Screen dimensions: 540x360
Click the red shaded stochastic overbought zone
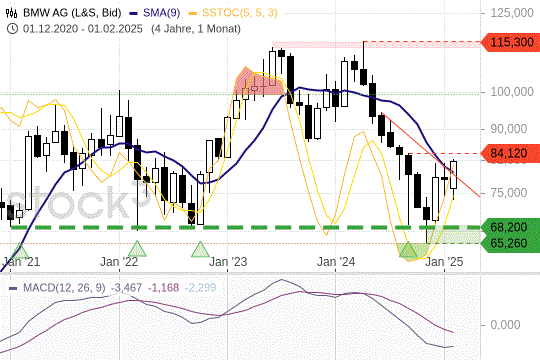[258, 83]
